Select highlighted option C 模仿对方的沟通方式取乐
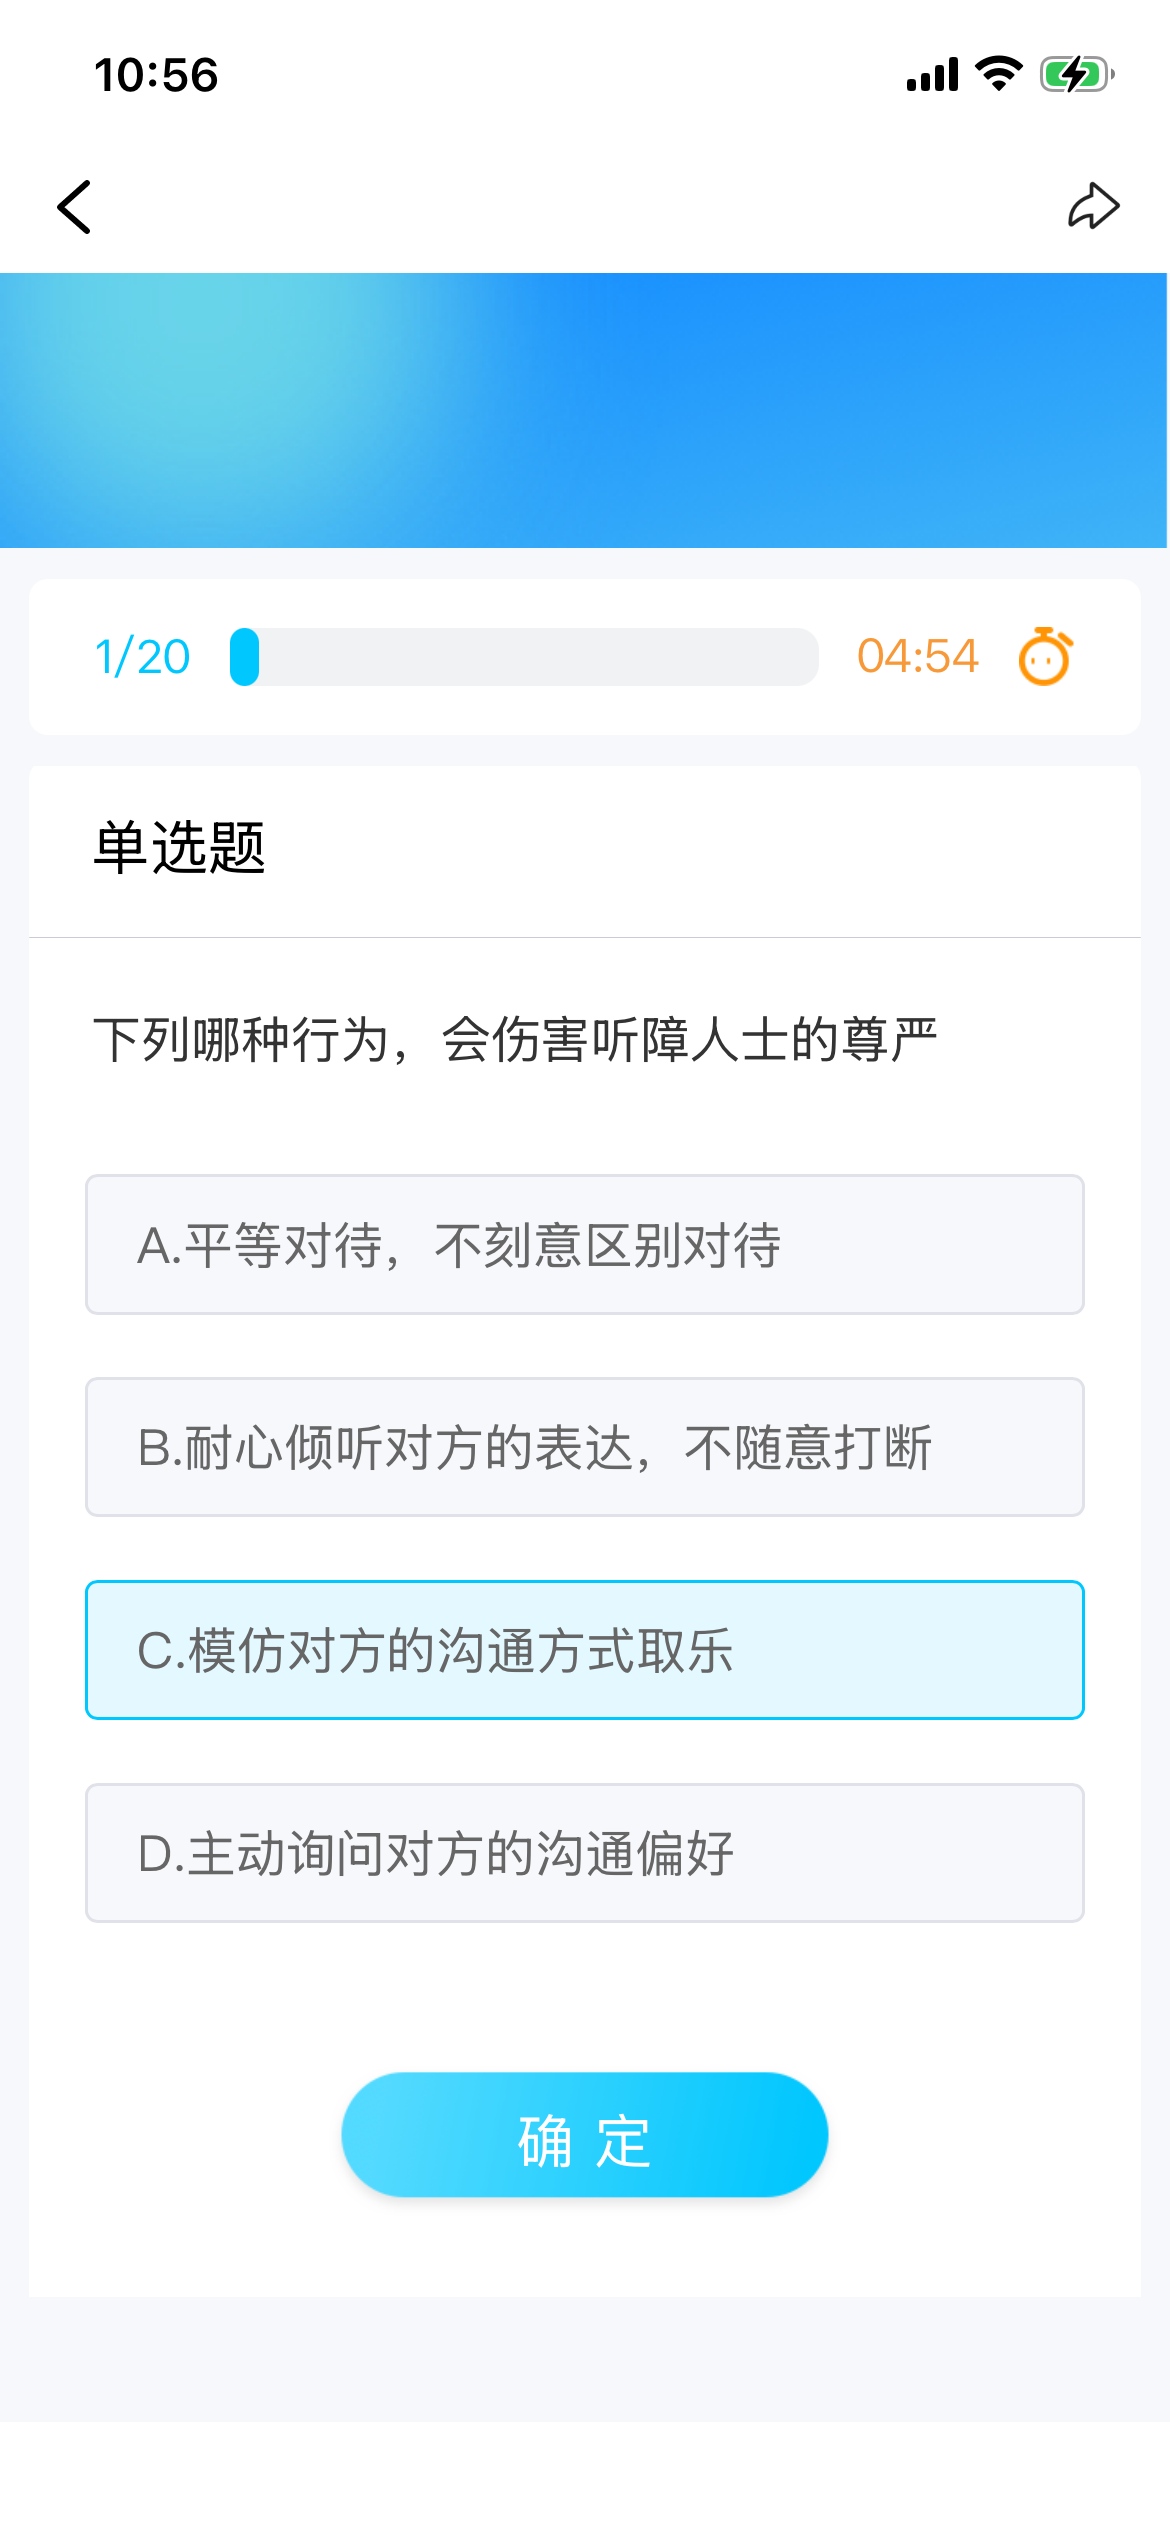 coord(585,1650)
